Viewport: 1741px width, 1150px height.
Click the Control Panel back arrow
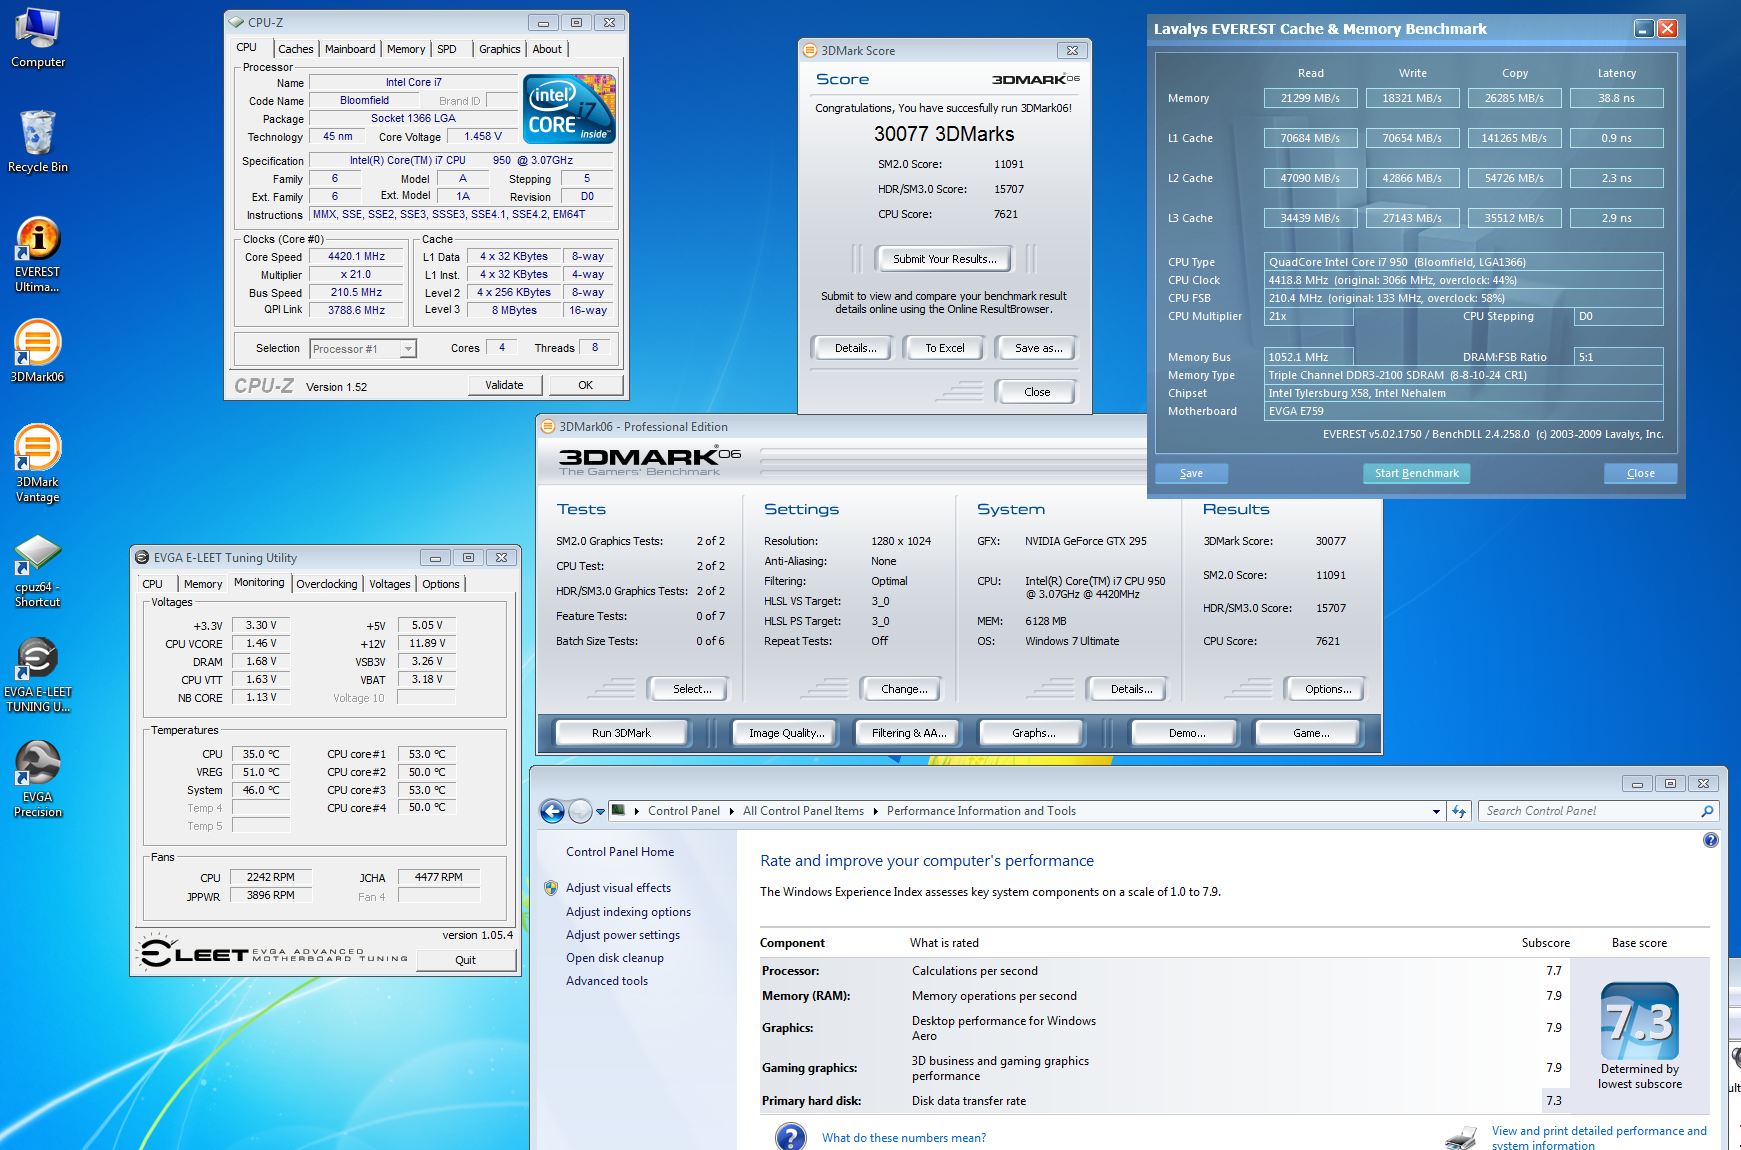552,811
